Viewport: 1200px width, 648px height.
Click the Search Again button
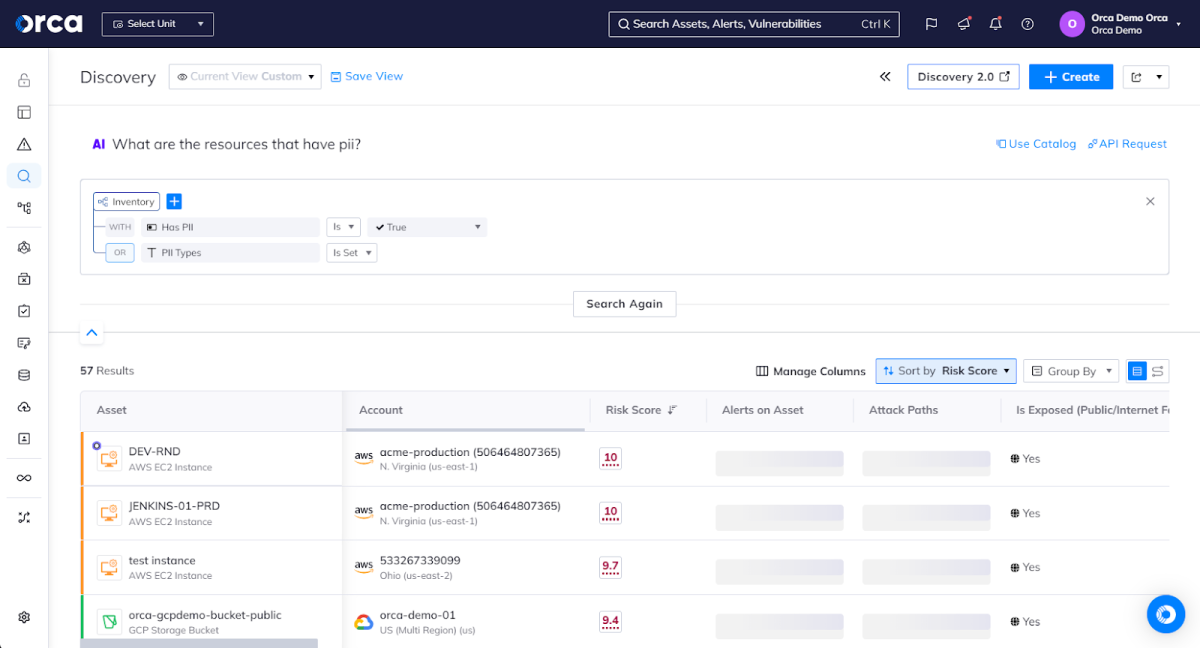[624, 304]
